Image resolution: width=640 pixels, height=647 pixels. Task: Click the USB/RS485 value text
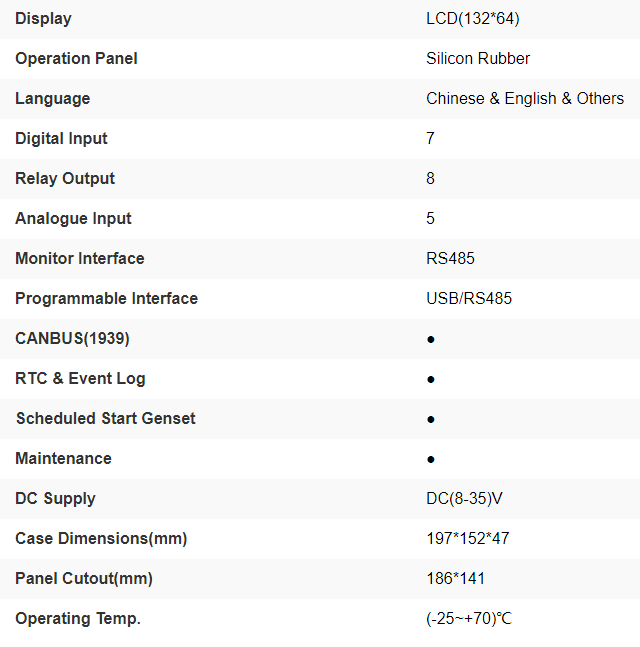tap(469, 298)
